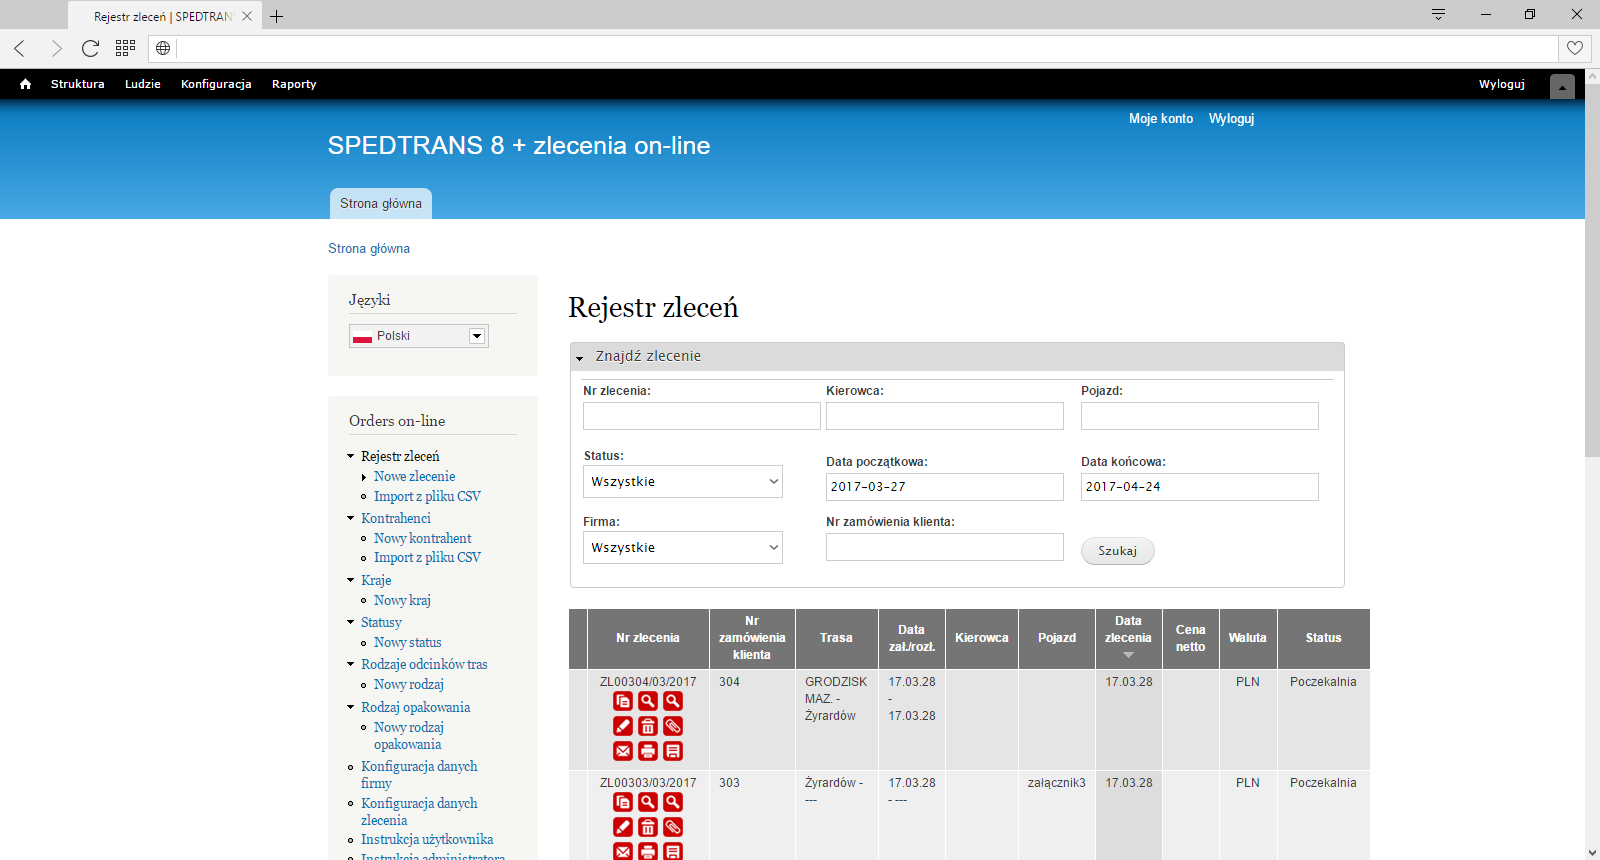Edit order ZL00304/03/2017 with the pencil icon
This screenshot has width=1600, height=860.
(x=623, y=726)
